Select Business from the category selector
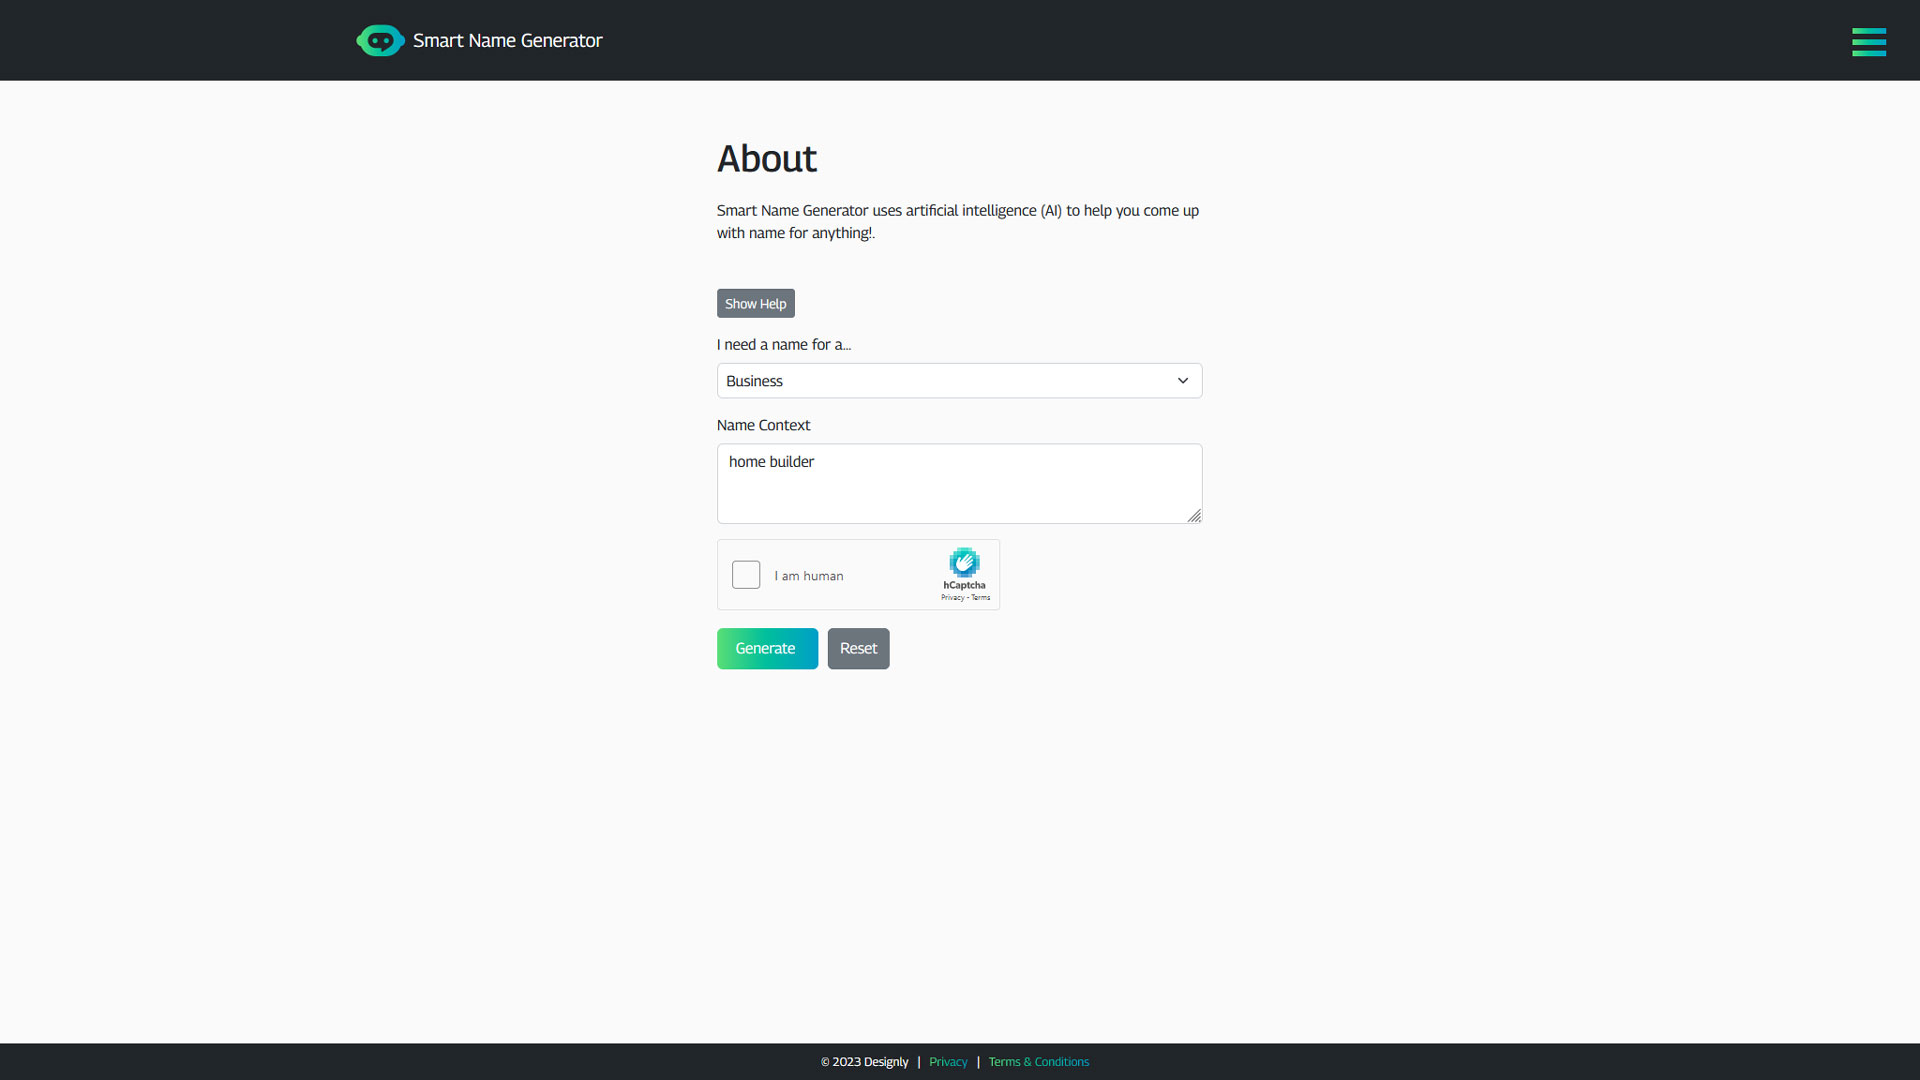 [x=959, y=381]
